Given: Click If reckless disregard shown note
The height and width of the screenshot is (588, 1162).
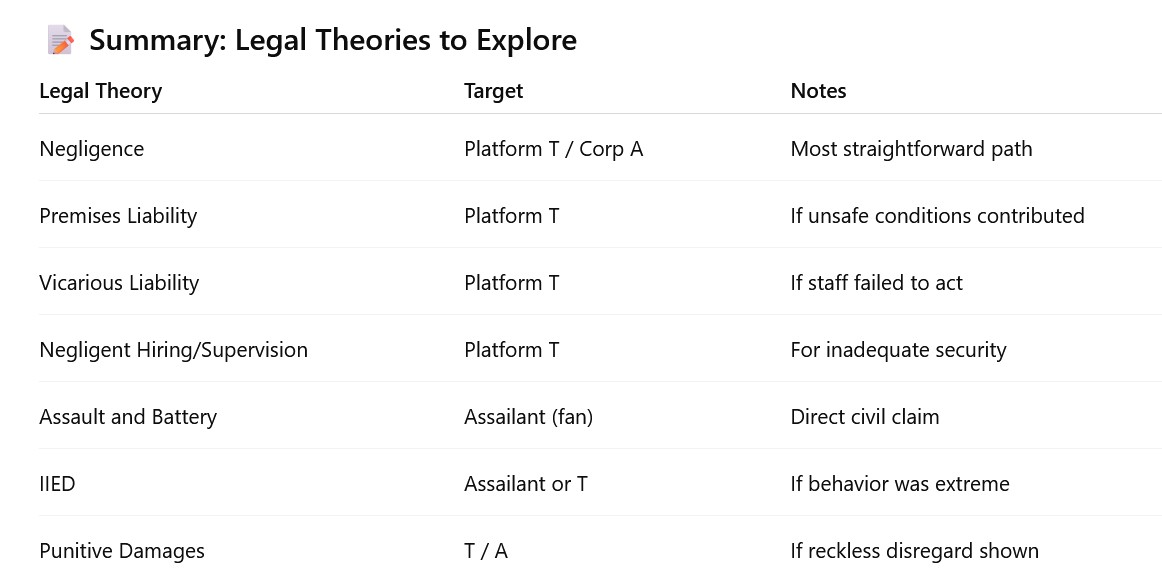Looking at the screenshot, I should [914, 551].
